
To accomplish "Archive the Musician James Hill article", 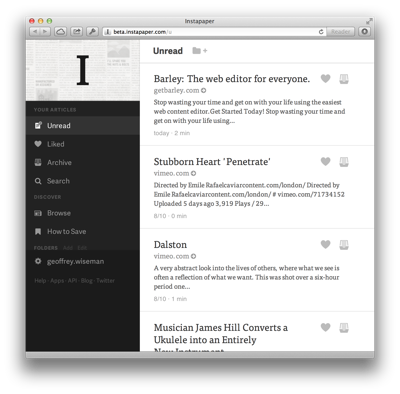I will point(344,328).
